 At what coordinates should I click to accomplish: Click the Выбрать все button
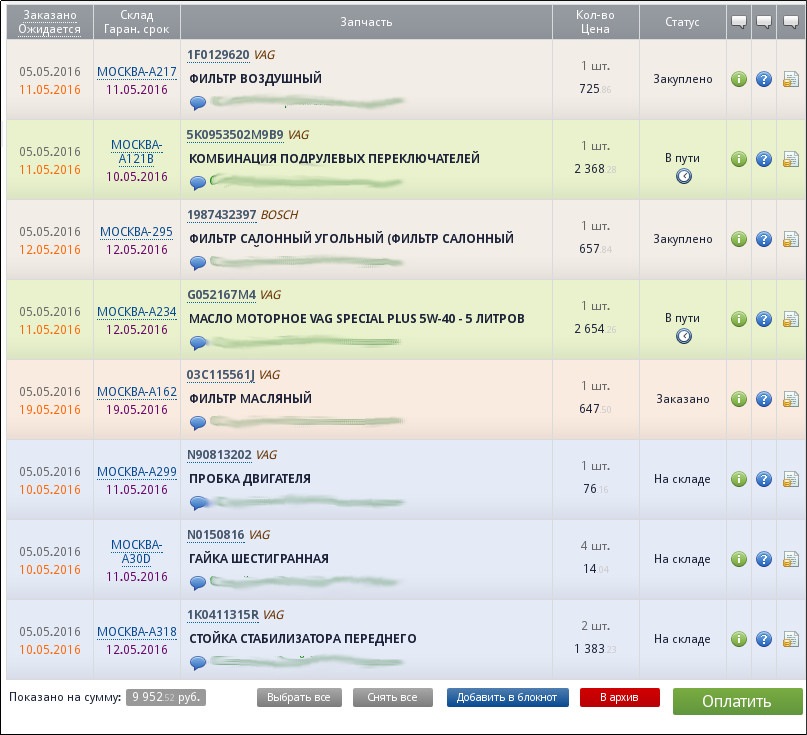tap(299, 697)
